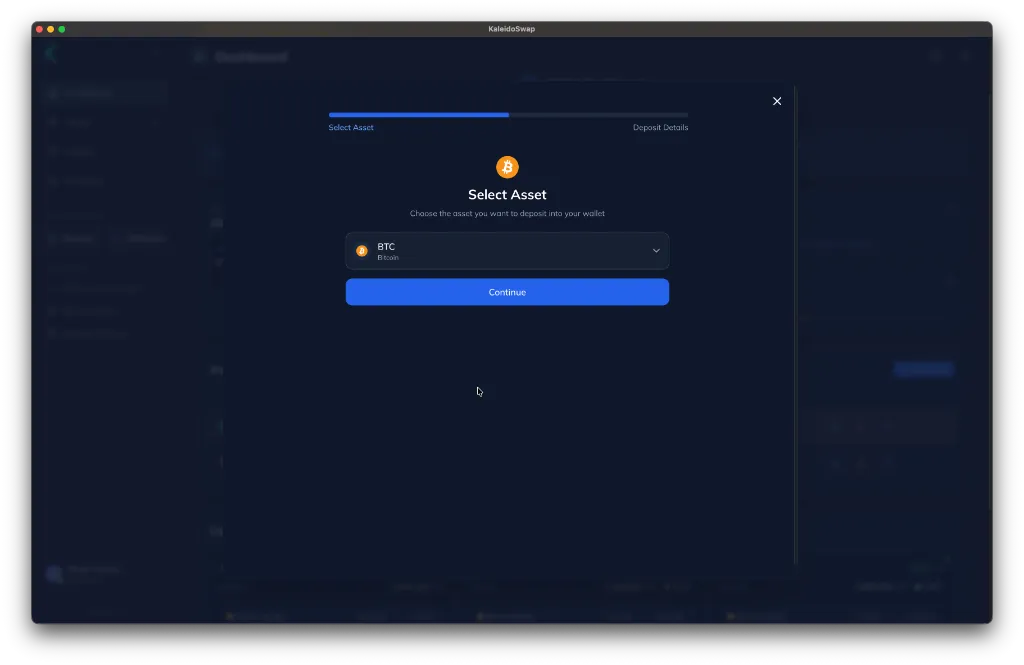Click the orange BTC coin icon inside the asset selector
The height and width of the screenshot is (665, 1024).
click(x=362, y=250)
